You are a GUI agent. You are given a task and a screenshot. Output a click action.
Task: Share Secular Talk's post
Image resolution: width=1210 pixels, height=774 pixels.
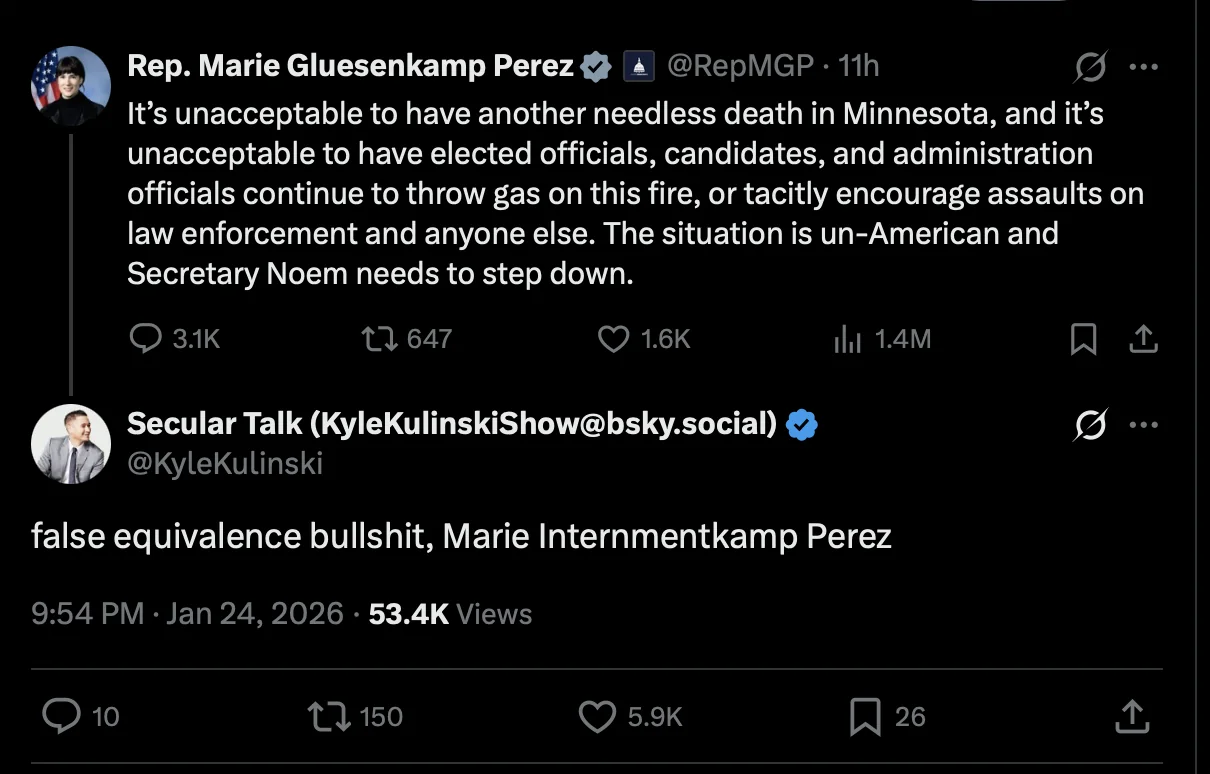(x=1132, y=716)
